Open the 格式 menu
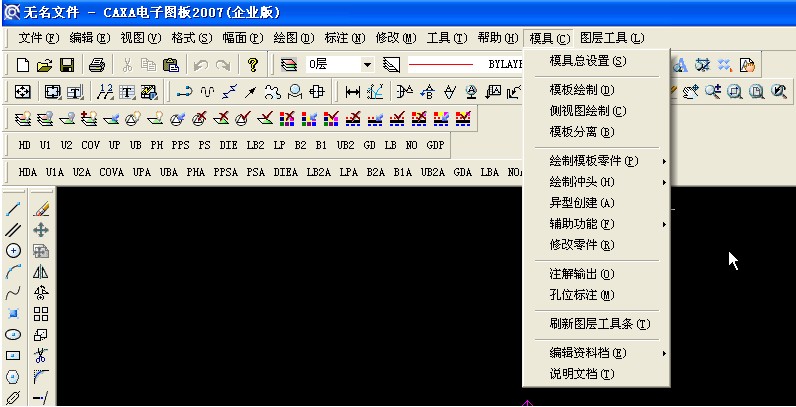 coord(191,38)
